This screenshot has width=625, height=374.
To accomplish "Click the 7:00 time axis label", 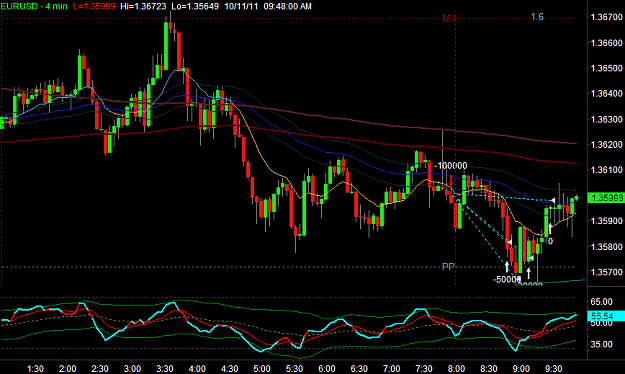I will pyautogui.click(x=391, y=368).
